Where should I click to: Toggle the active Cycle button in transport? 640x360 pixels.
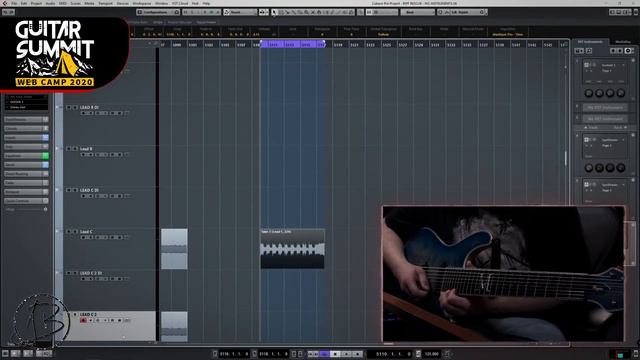324,354
